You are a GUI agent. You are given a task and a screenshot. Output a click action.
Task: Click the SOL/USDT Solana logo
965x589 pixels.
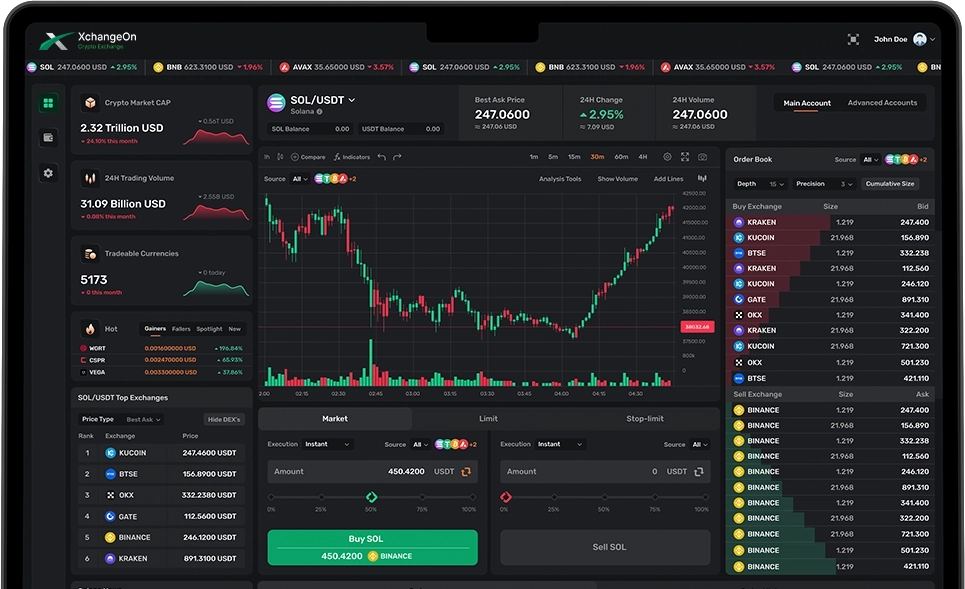point(276,103)
